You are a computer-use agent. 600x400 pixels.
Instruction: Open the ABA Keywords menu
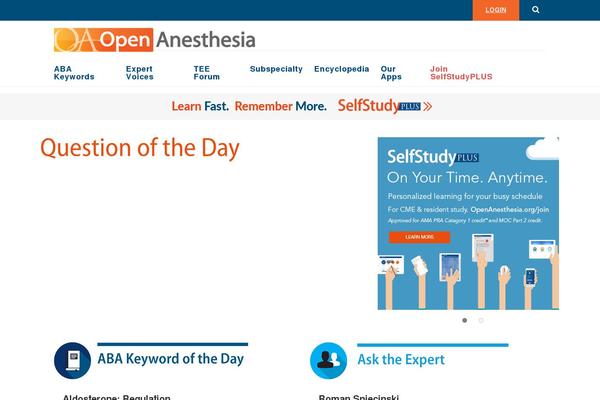[74, 73]
